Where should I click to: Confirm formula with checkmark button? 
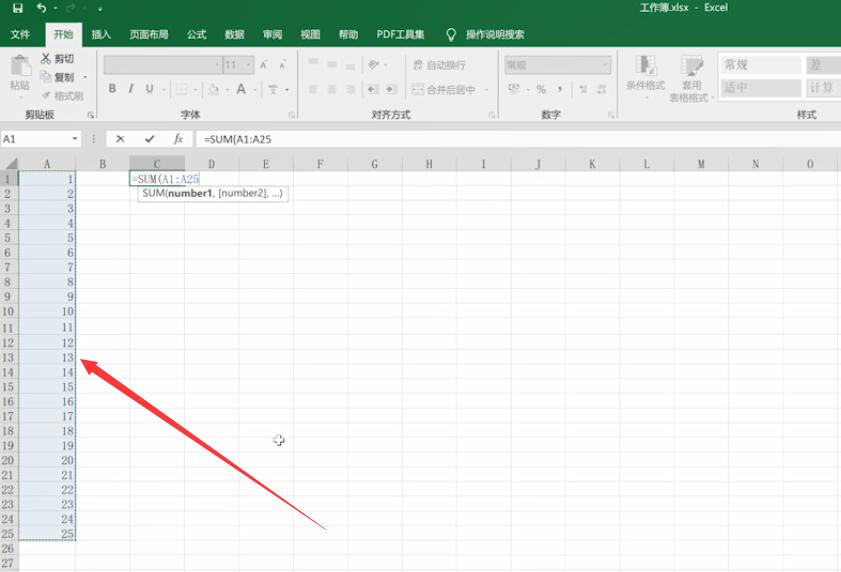(150, 139)
